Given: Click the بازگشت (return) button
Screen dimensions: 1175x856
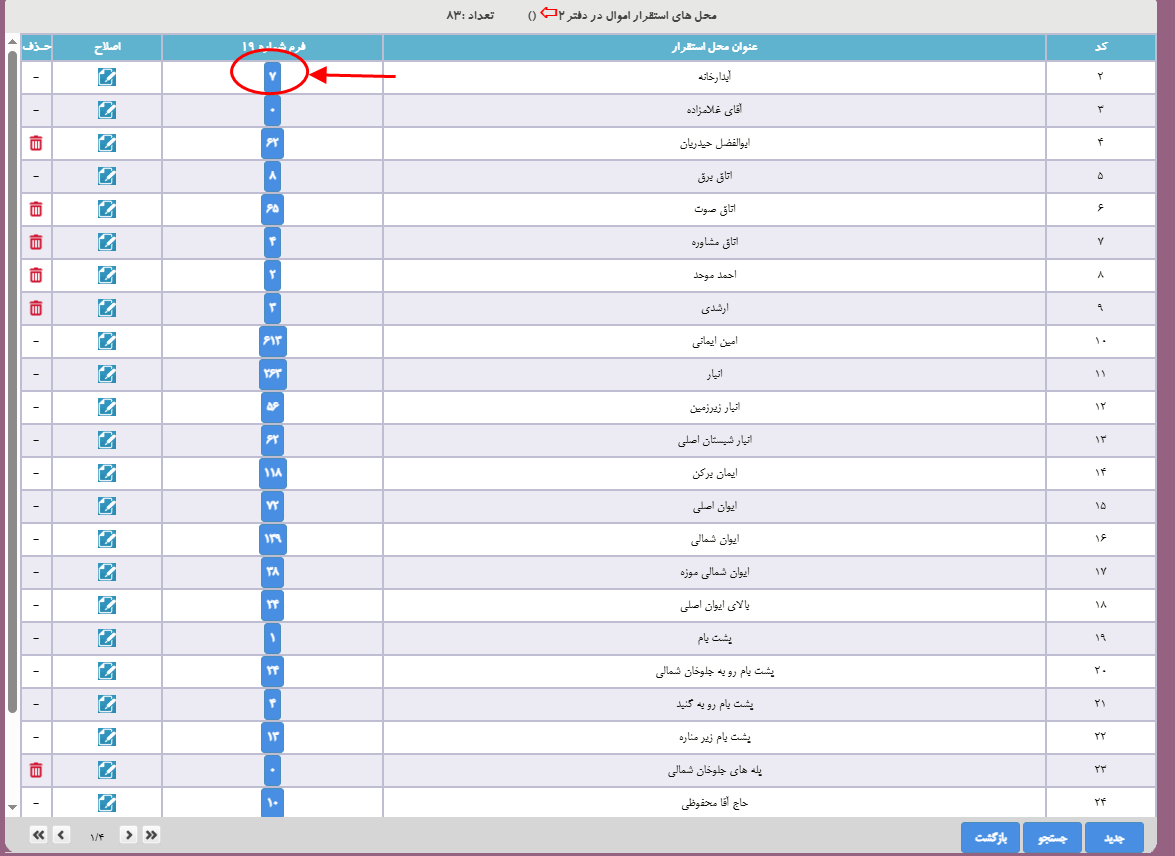Looking at the screenshot, I should (990, 838).
